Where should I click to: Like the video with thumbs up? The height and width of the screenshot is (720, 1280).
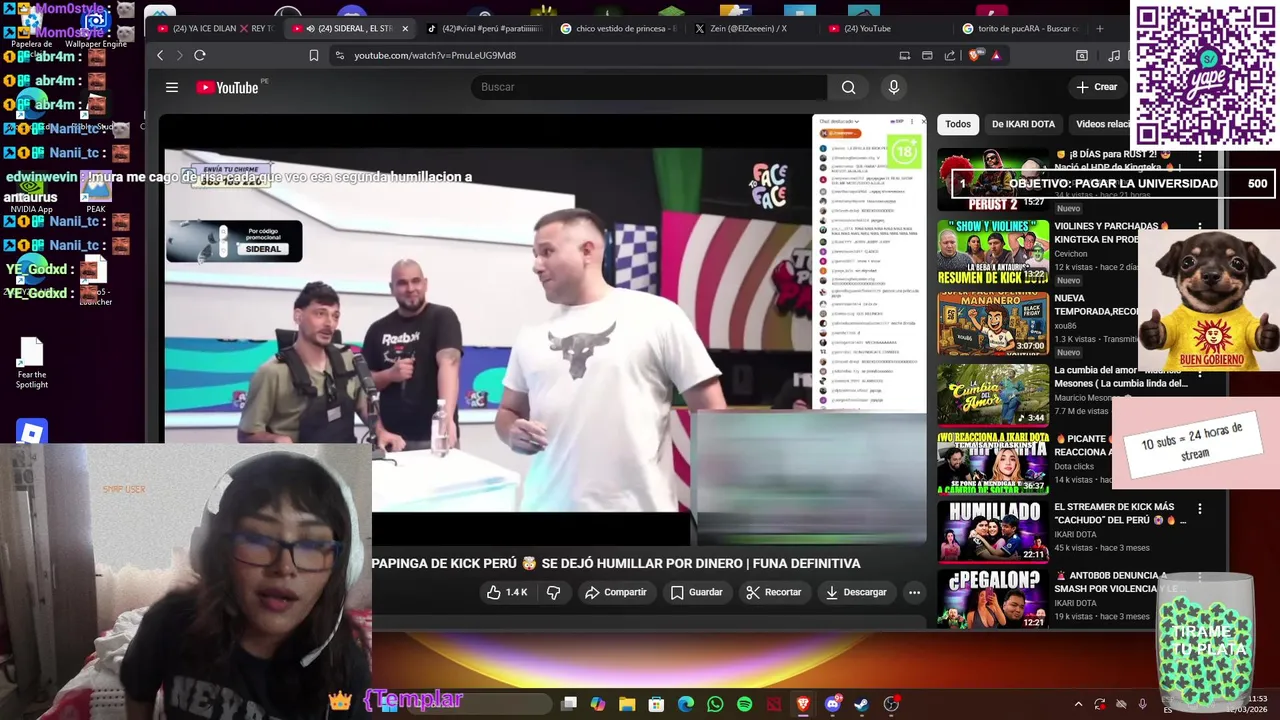[506, 592]
